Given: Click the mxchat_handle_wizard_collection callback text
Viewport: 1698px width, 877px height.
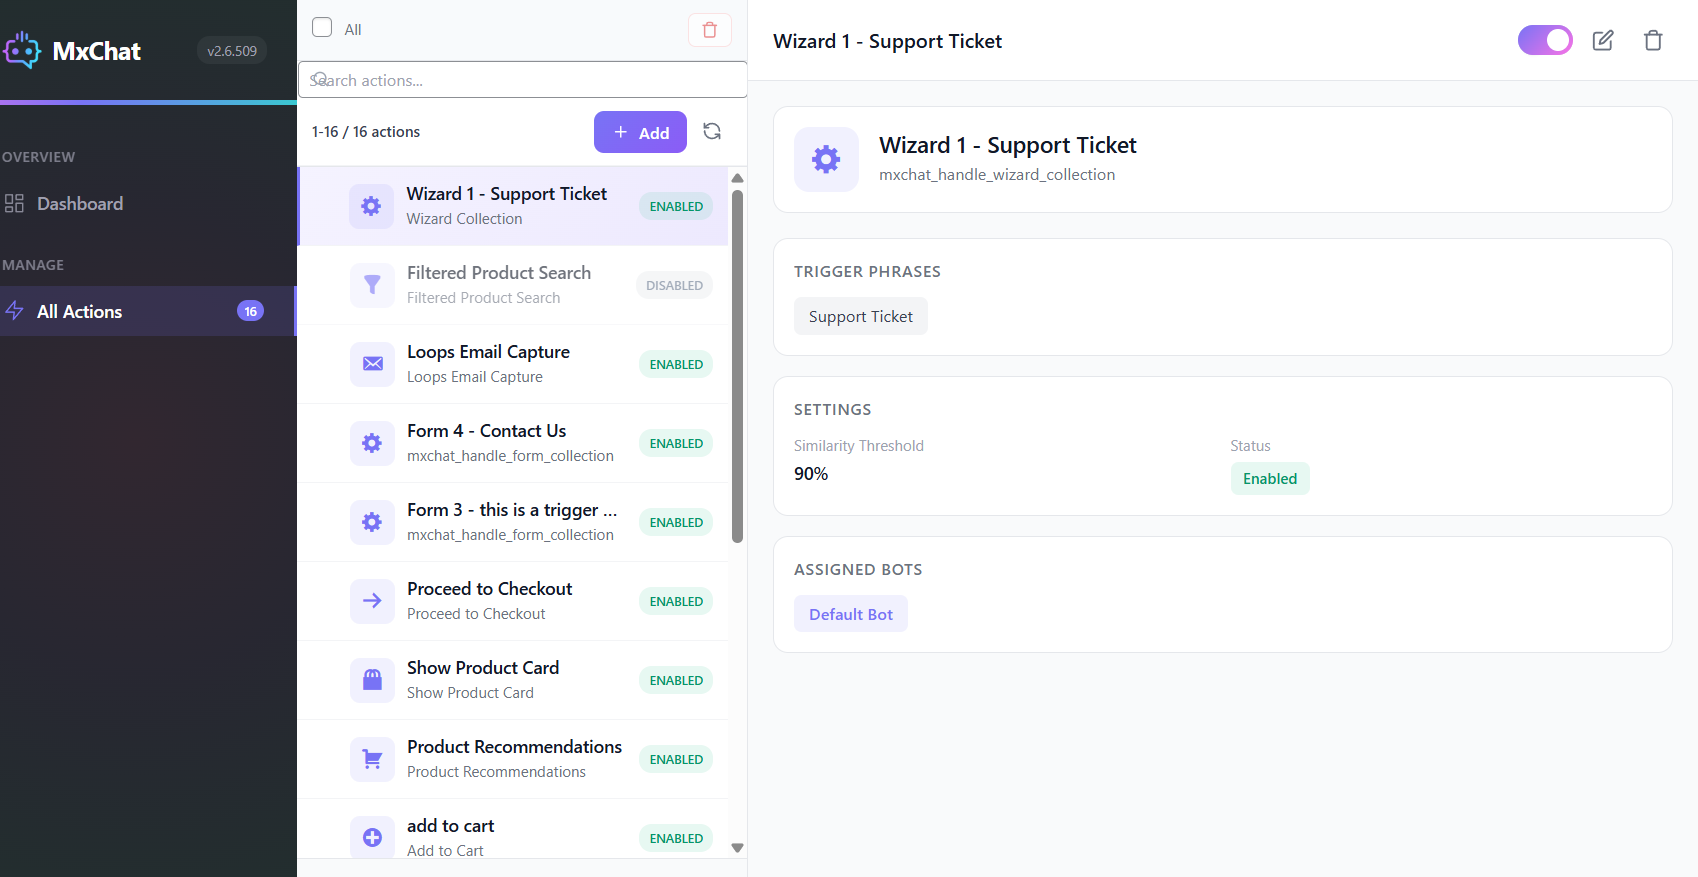Looking at the screenshot, I should click(997, 174).
